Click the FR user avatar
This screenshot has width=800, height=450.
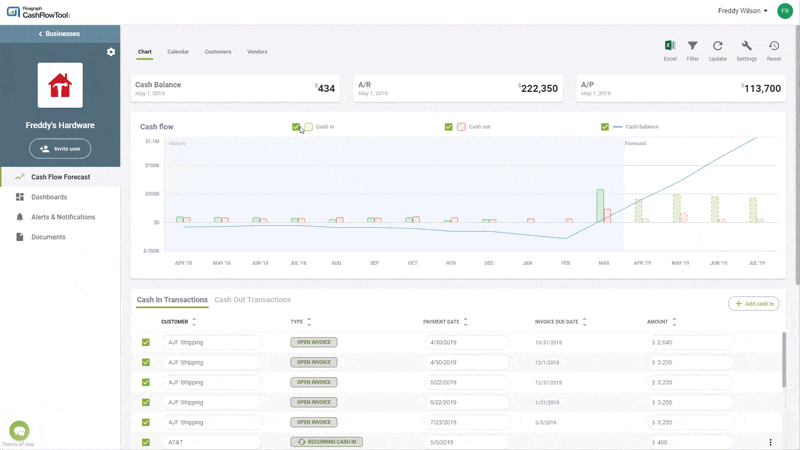coord(785,11)
